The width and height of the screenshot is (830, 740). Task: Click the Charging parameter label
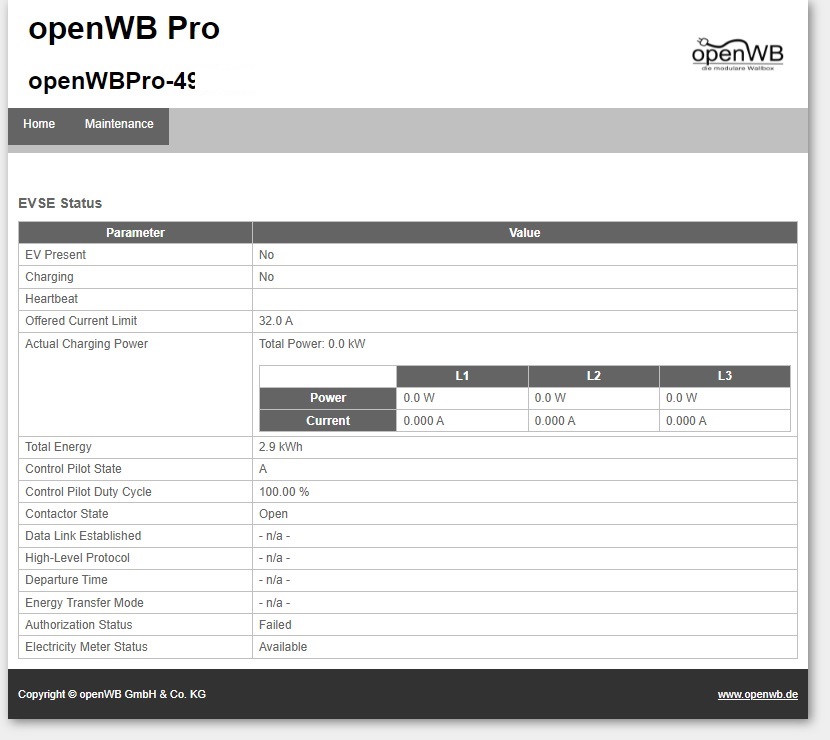pos(49,277)
